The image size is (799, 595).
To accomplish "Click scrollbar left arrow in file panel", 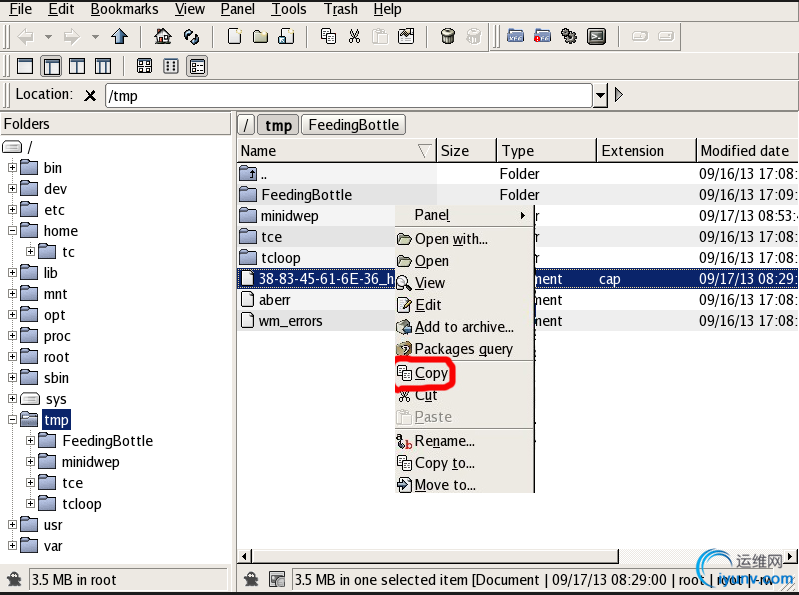I will click(245, 556).
